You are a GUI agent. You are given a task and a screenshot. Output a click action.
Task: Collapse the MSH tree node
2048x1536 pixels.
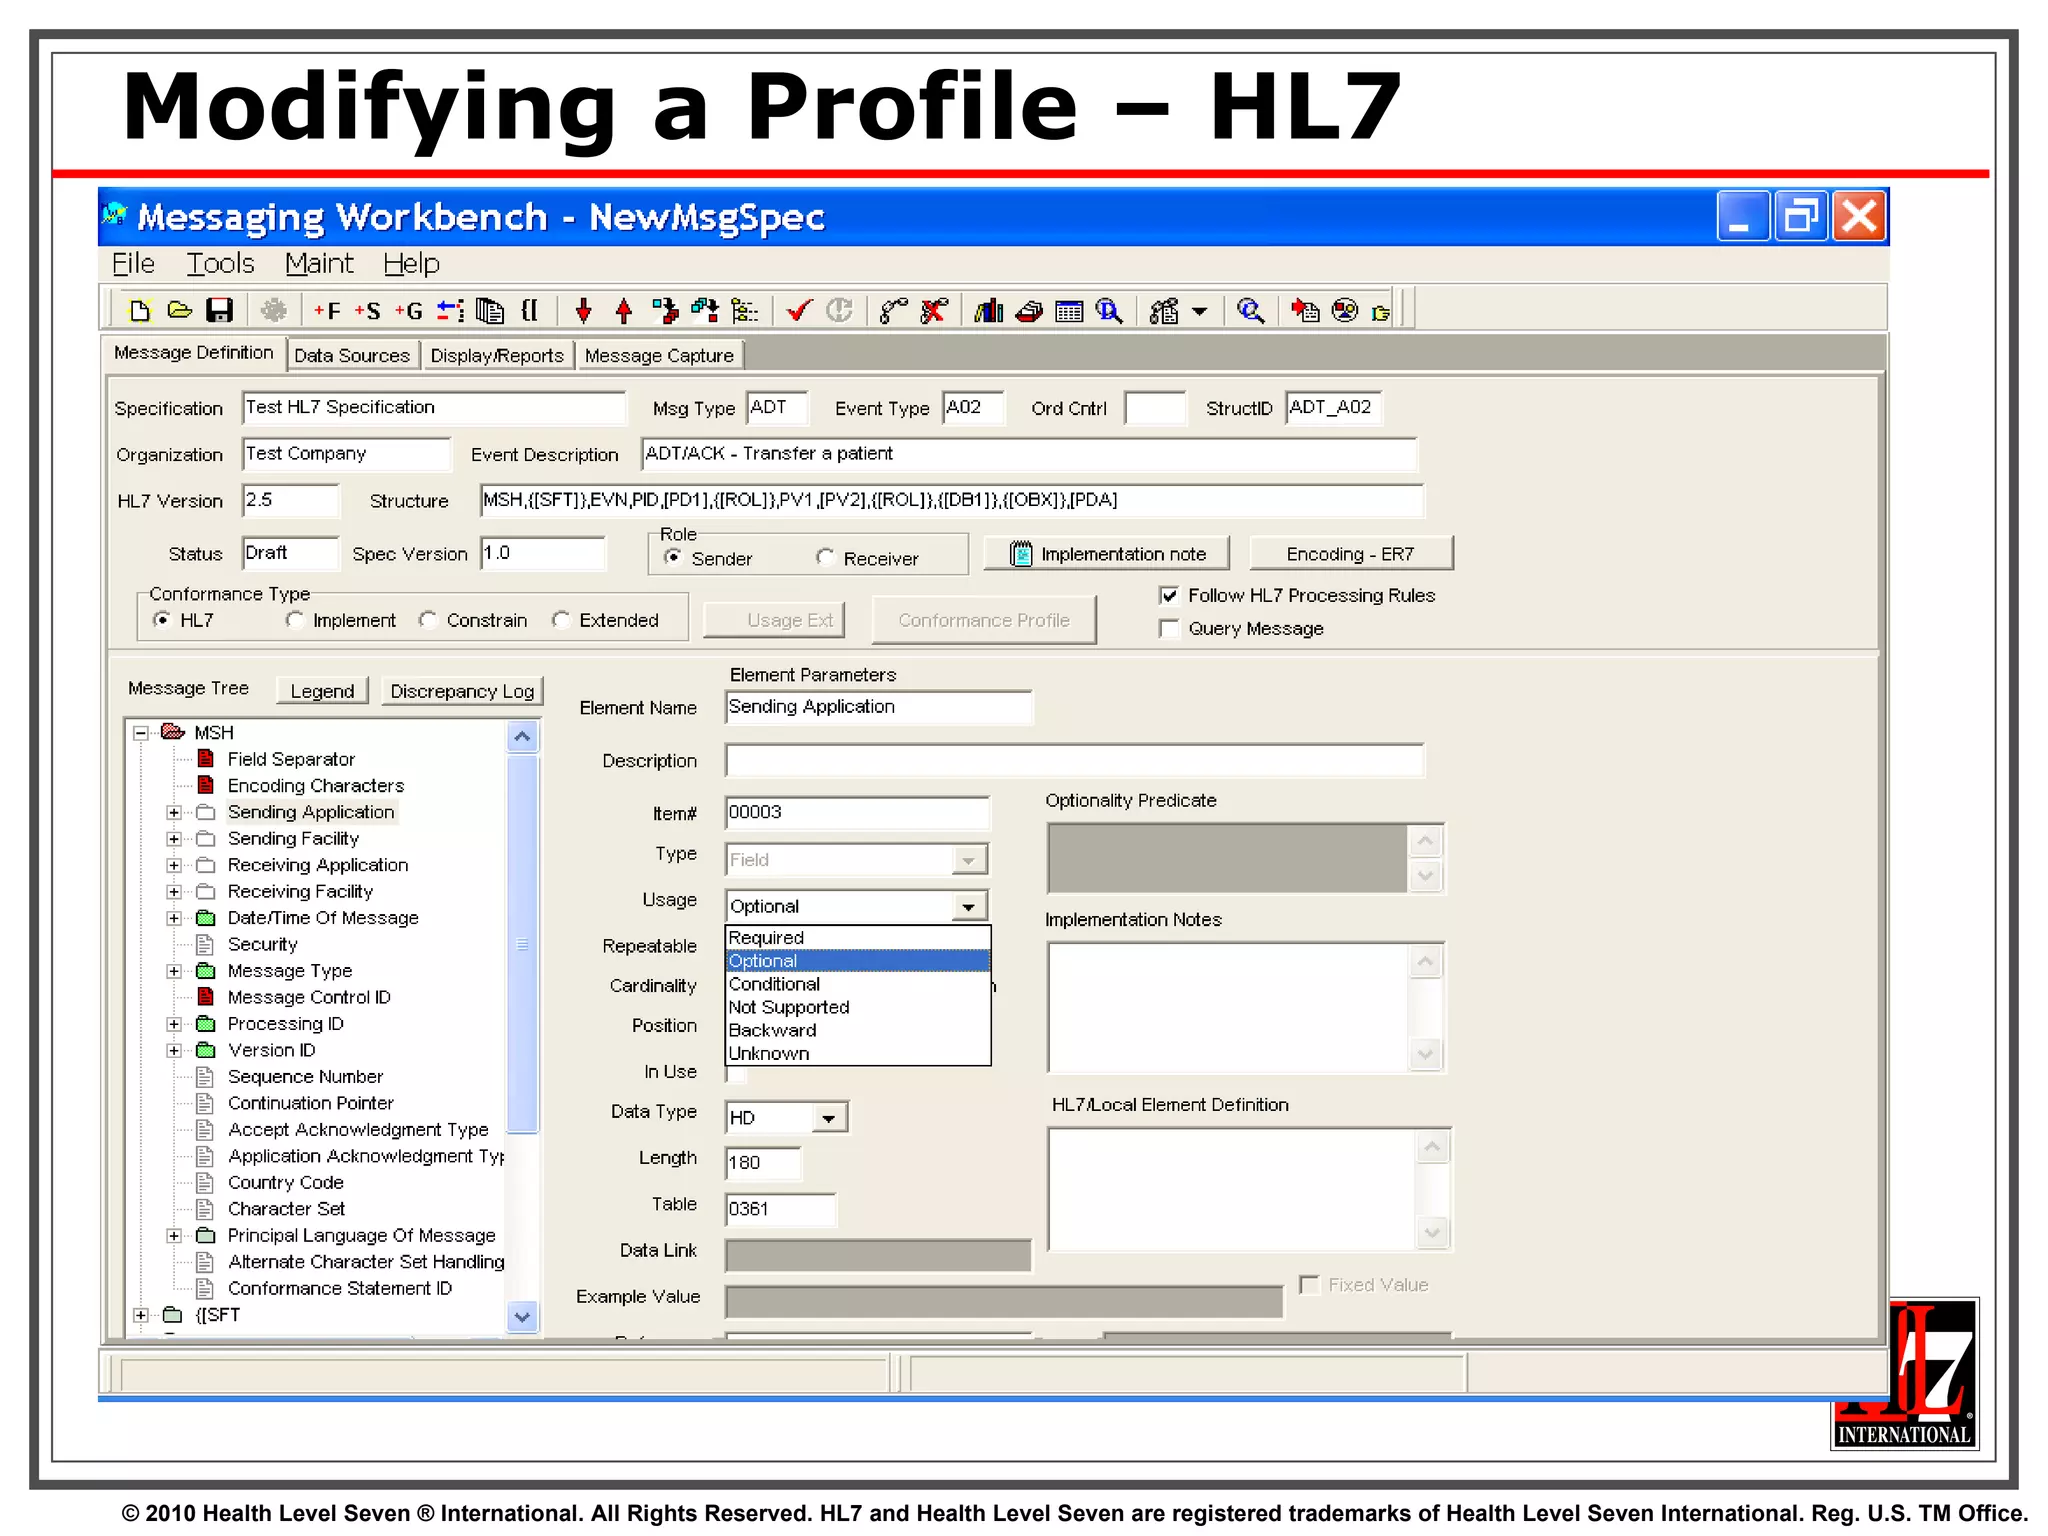141,733
